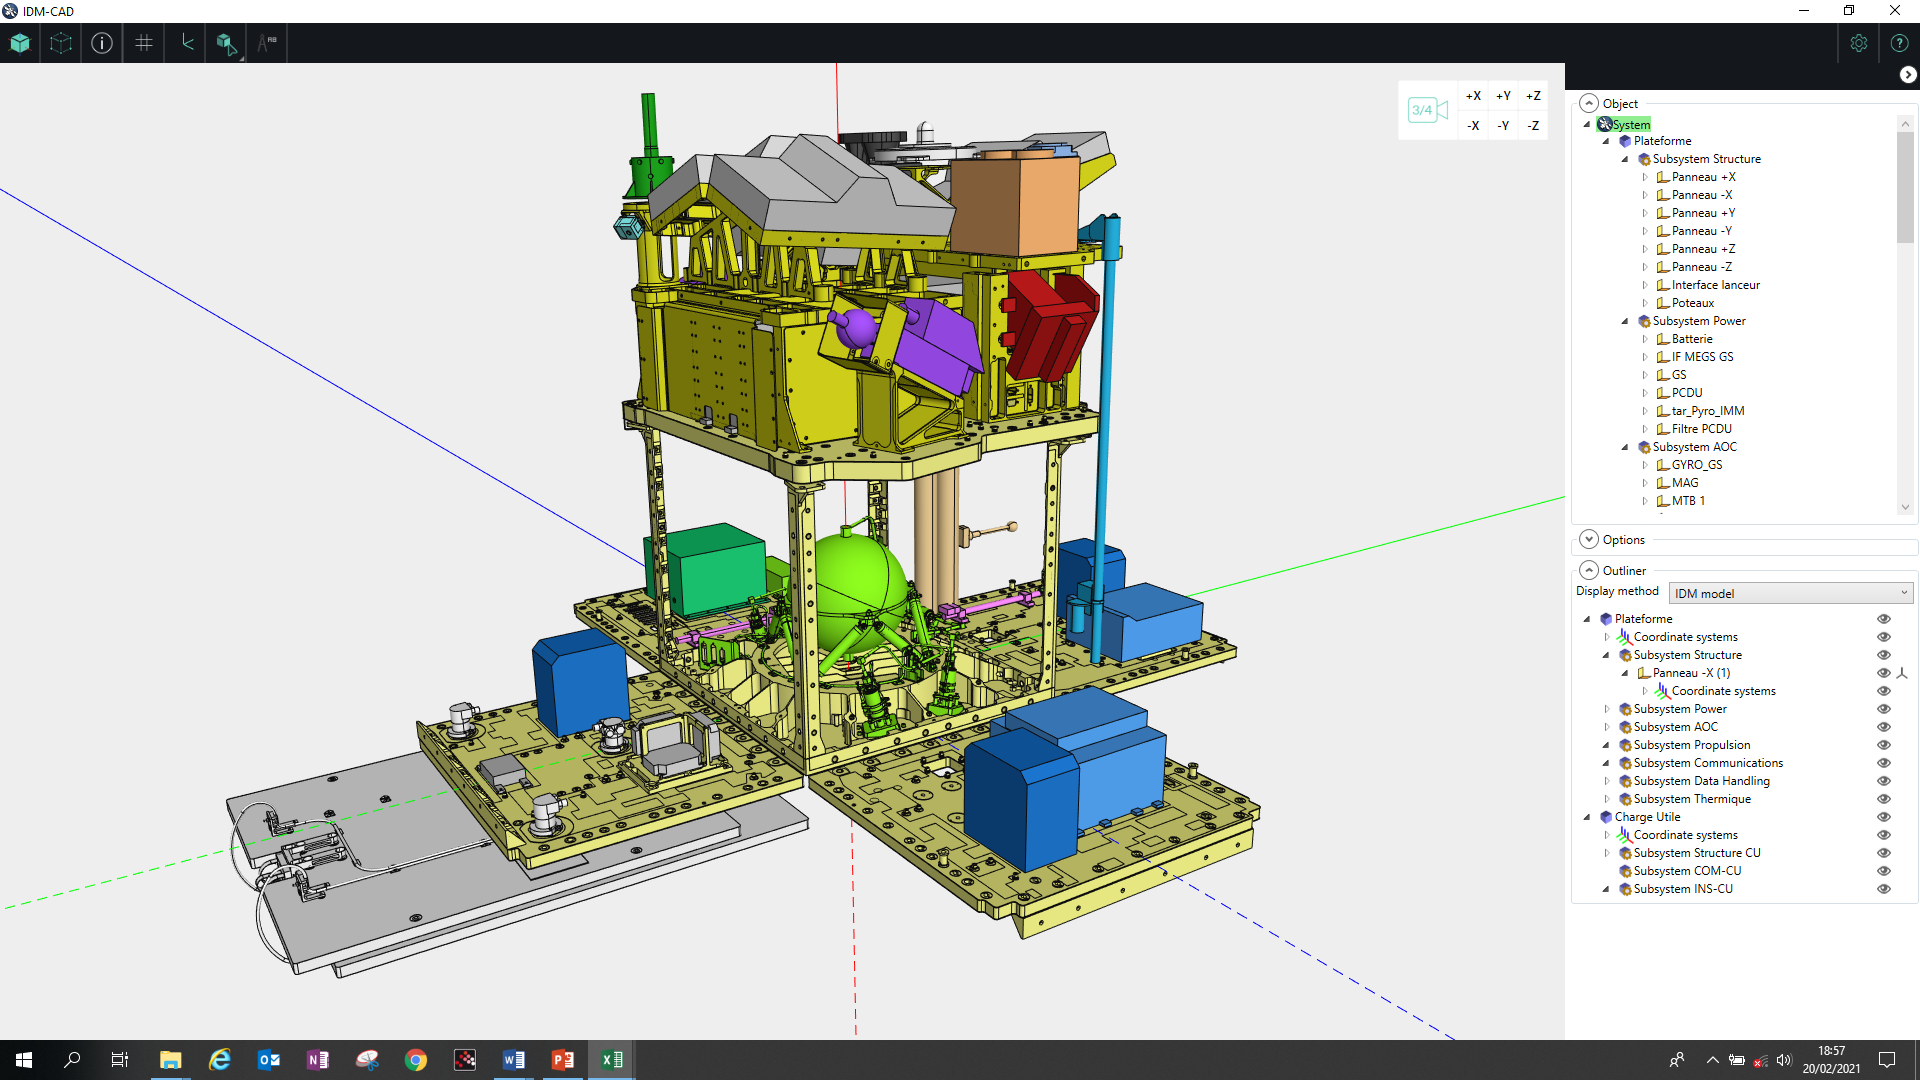Select the object picking cube icon
Image resolution: width=1920 pixels, height=1080 pixels.
pos(226,43)
